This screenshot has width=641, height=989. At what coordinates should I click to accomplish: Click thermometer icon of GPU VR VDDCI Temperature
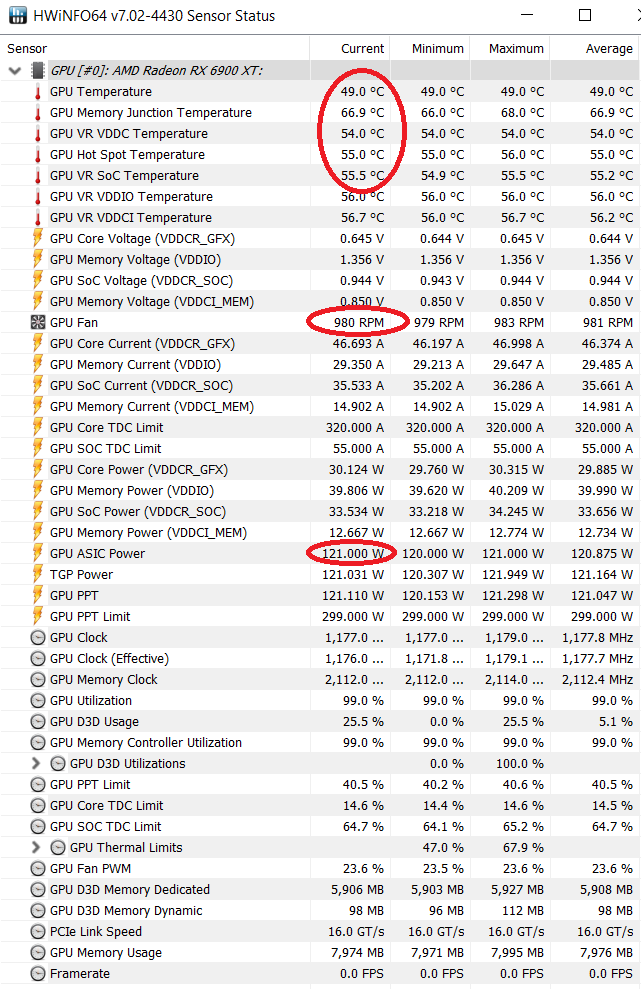coord(38,218)
